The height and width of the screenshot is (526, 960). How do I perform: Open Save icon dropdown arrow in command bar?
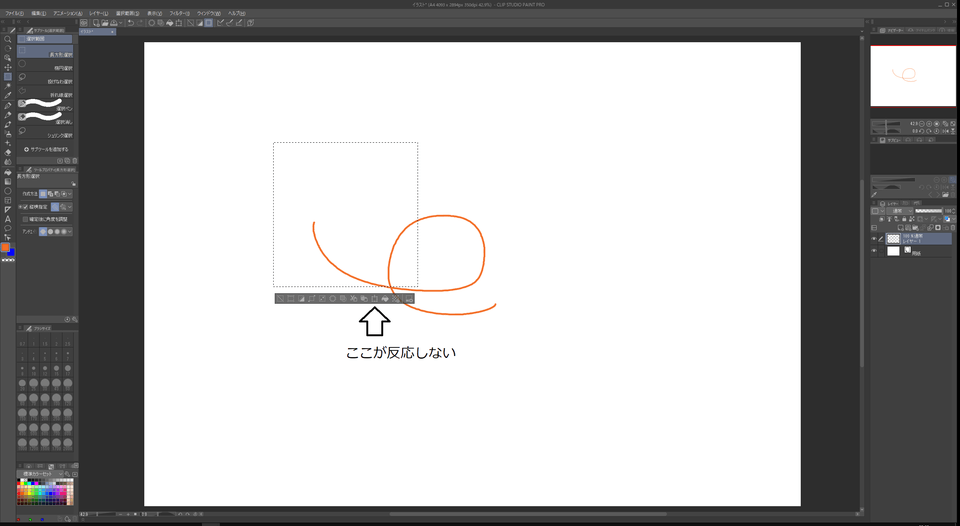[121, 23]
